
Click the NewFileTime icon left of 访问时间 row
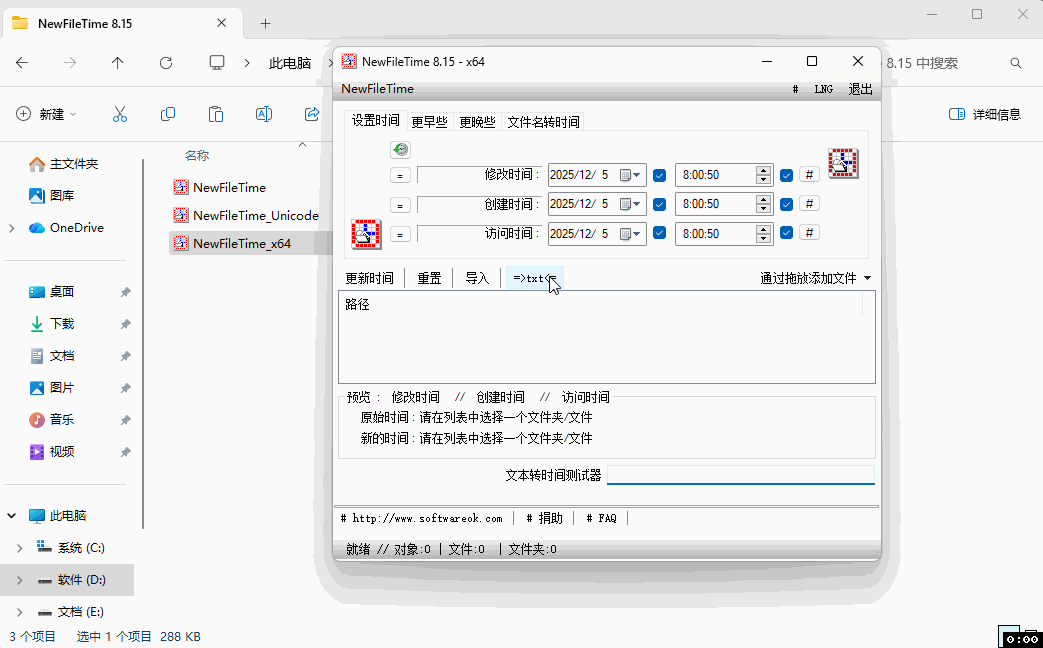click(365, 234)
